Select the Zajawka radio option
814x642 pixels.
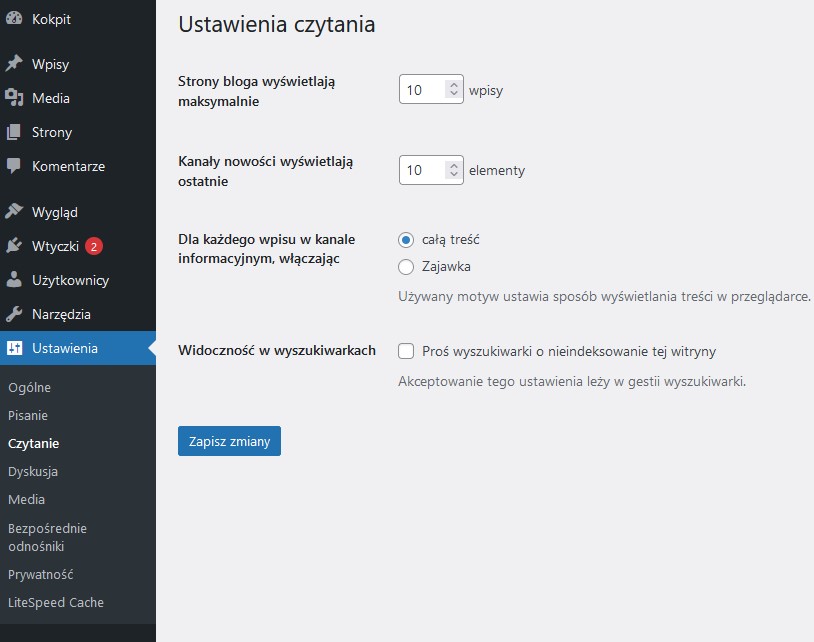click(406, 267)
